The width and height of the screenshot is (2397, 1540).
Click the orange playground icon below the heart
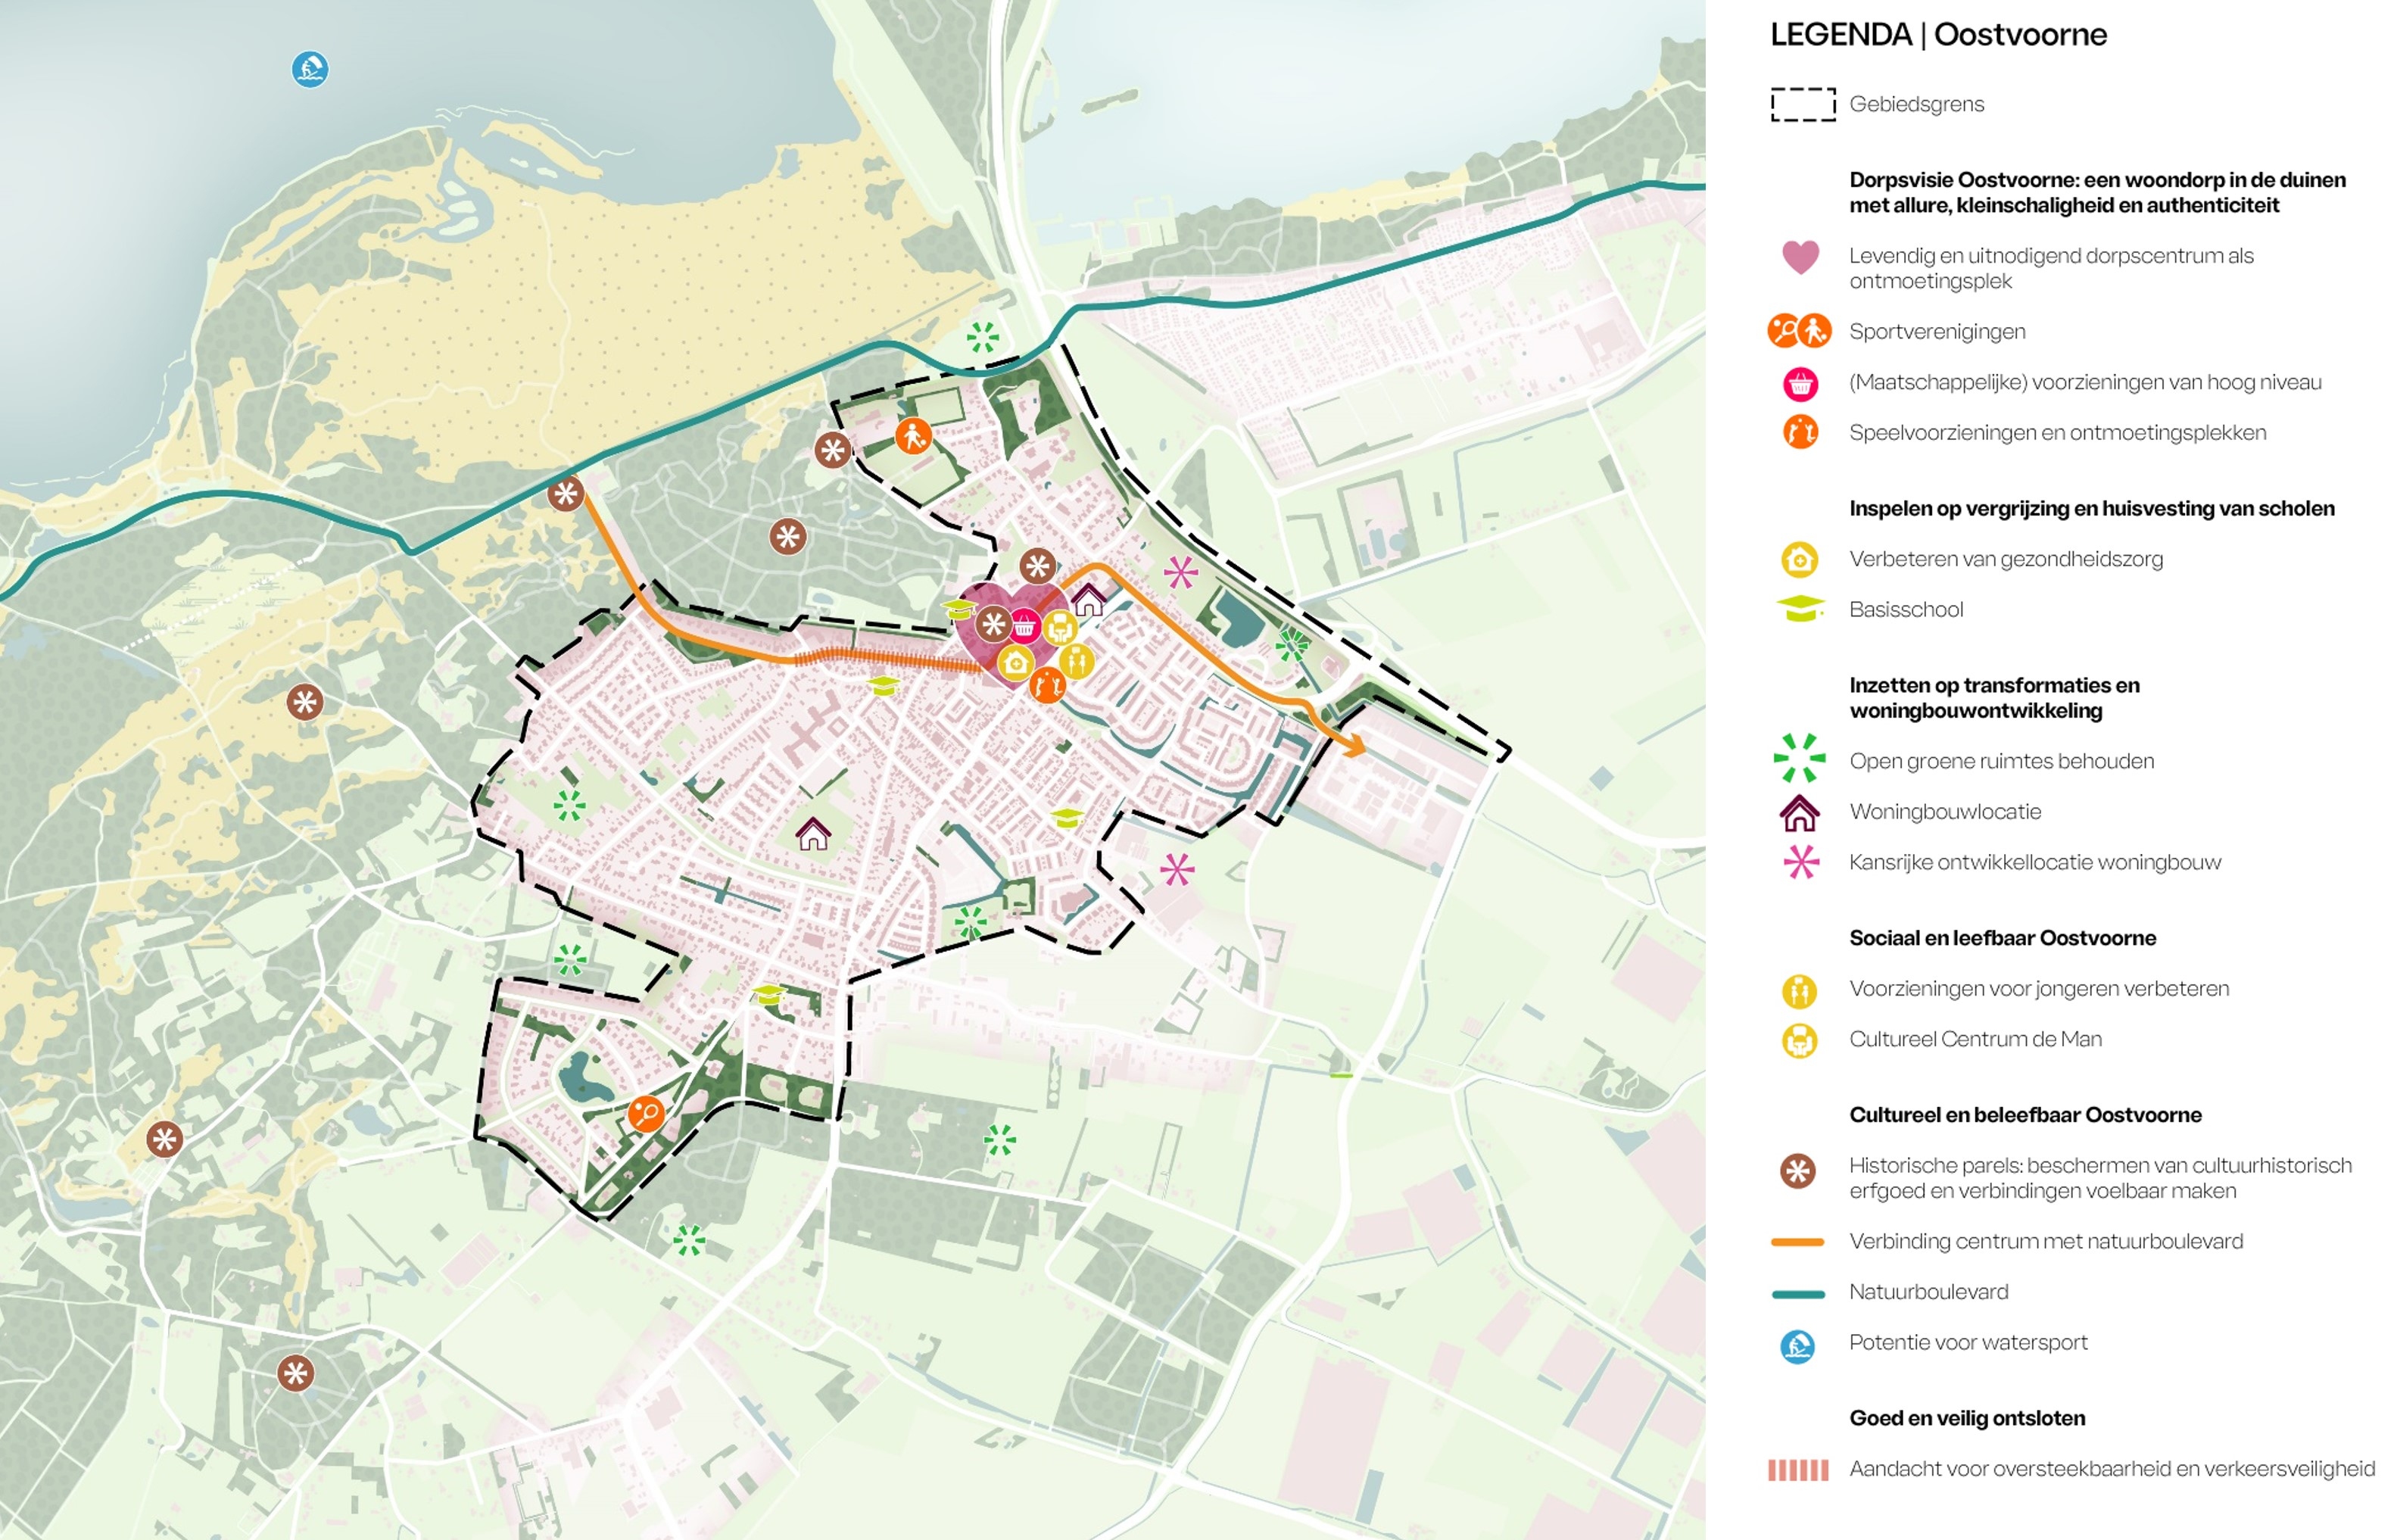[x=1046, y=686]
